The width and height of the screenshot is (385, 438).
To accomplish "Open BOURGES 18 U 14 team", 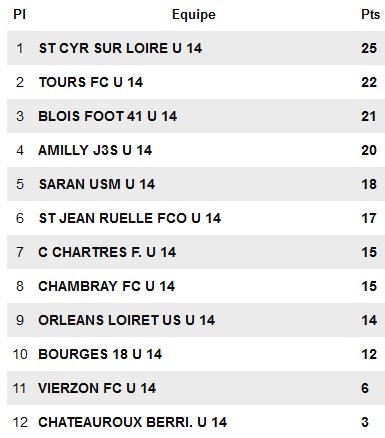I will click(100, 354).
